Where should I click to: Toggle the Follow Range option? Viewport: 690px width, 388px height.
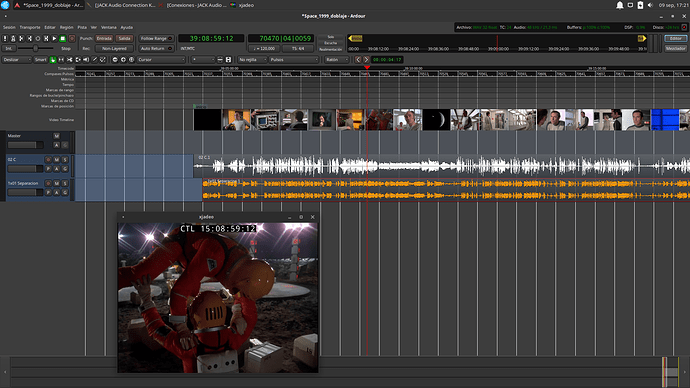156,39
